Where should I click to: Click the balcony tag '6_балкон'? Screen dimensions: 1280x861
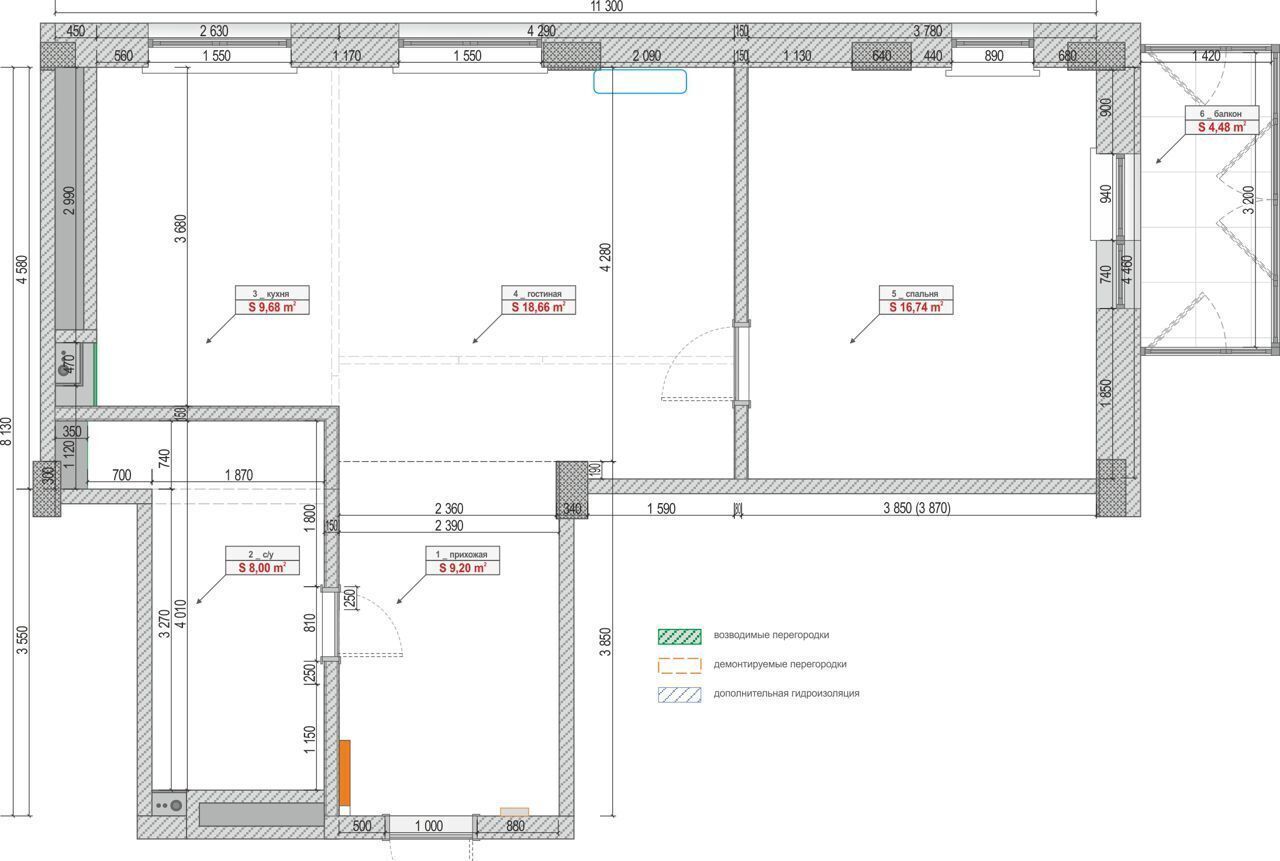pos(1221,113)
